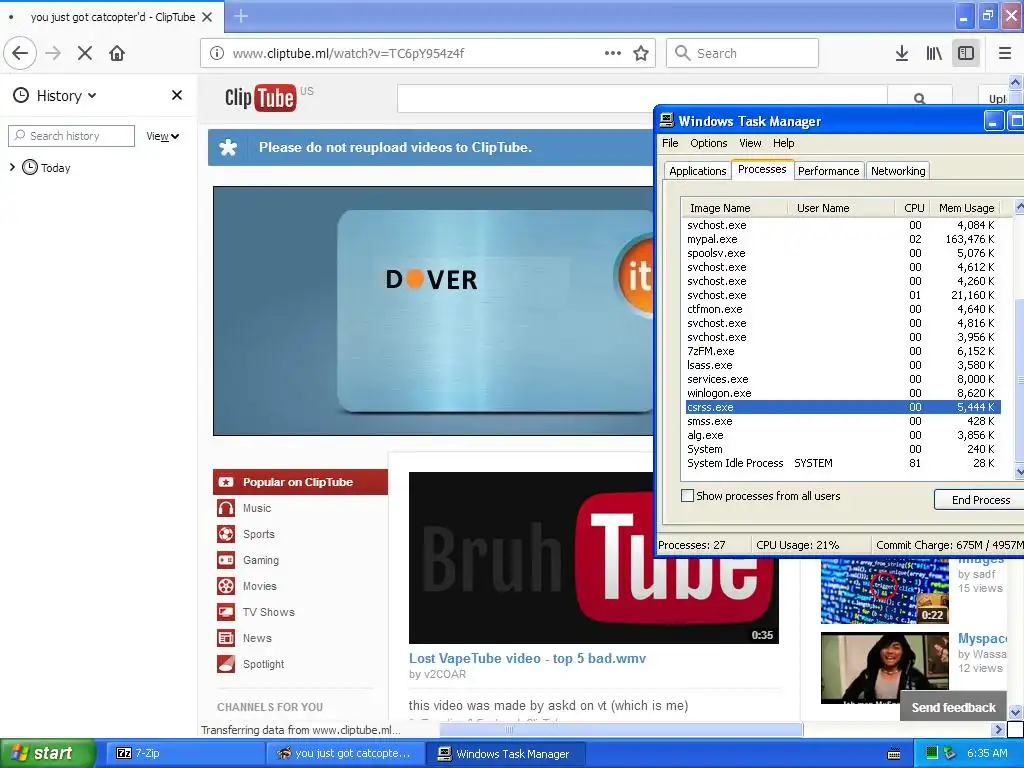Open the TV Shows category icon

226,612
